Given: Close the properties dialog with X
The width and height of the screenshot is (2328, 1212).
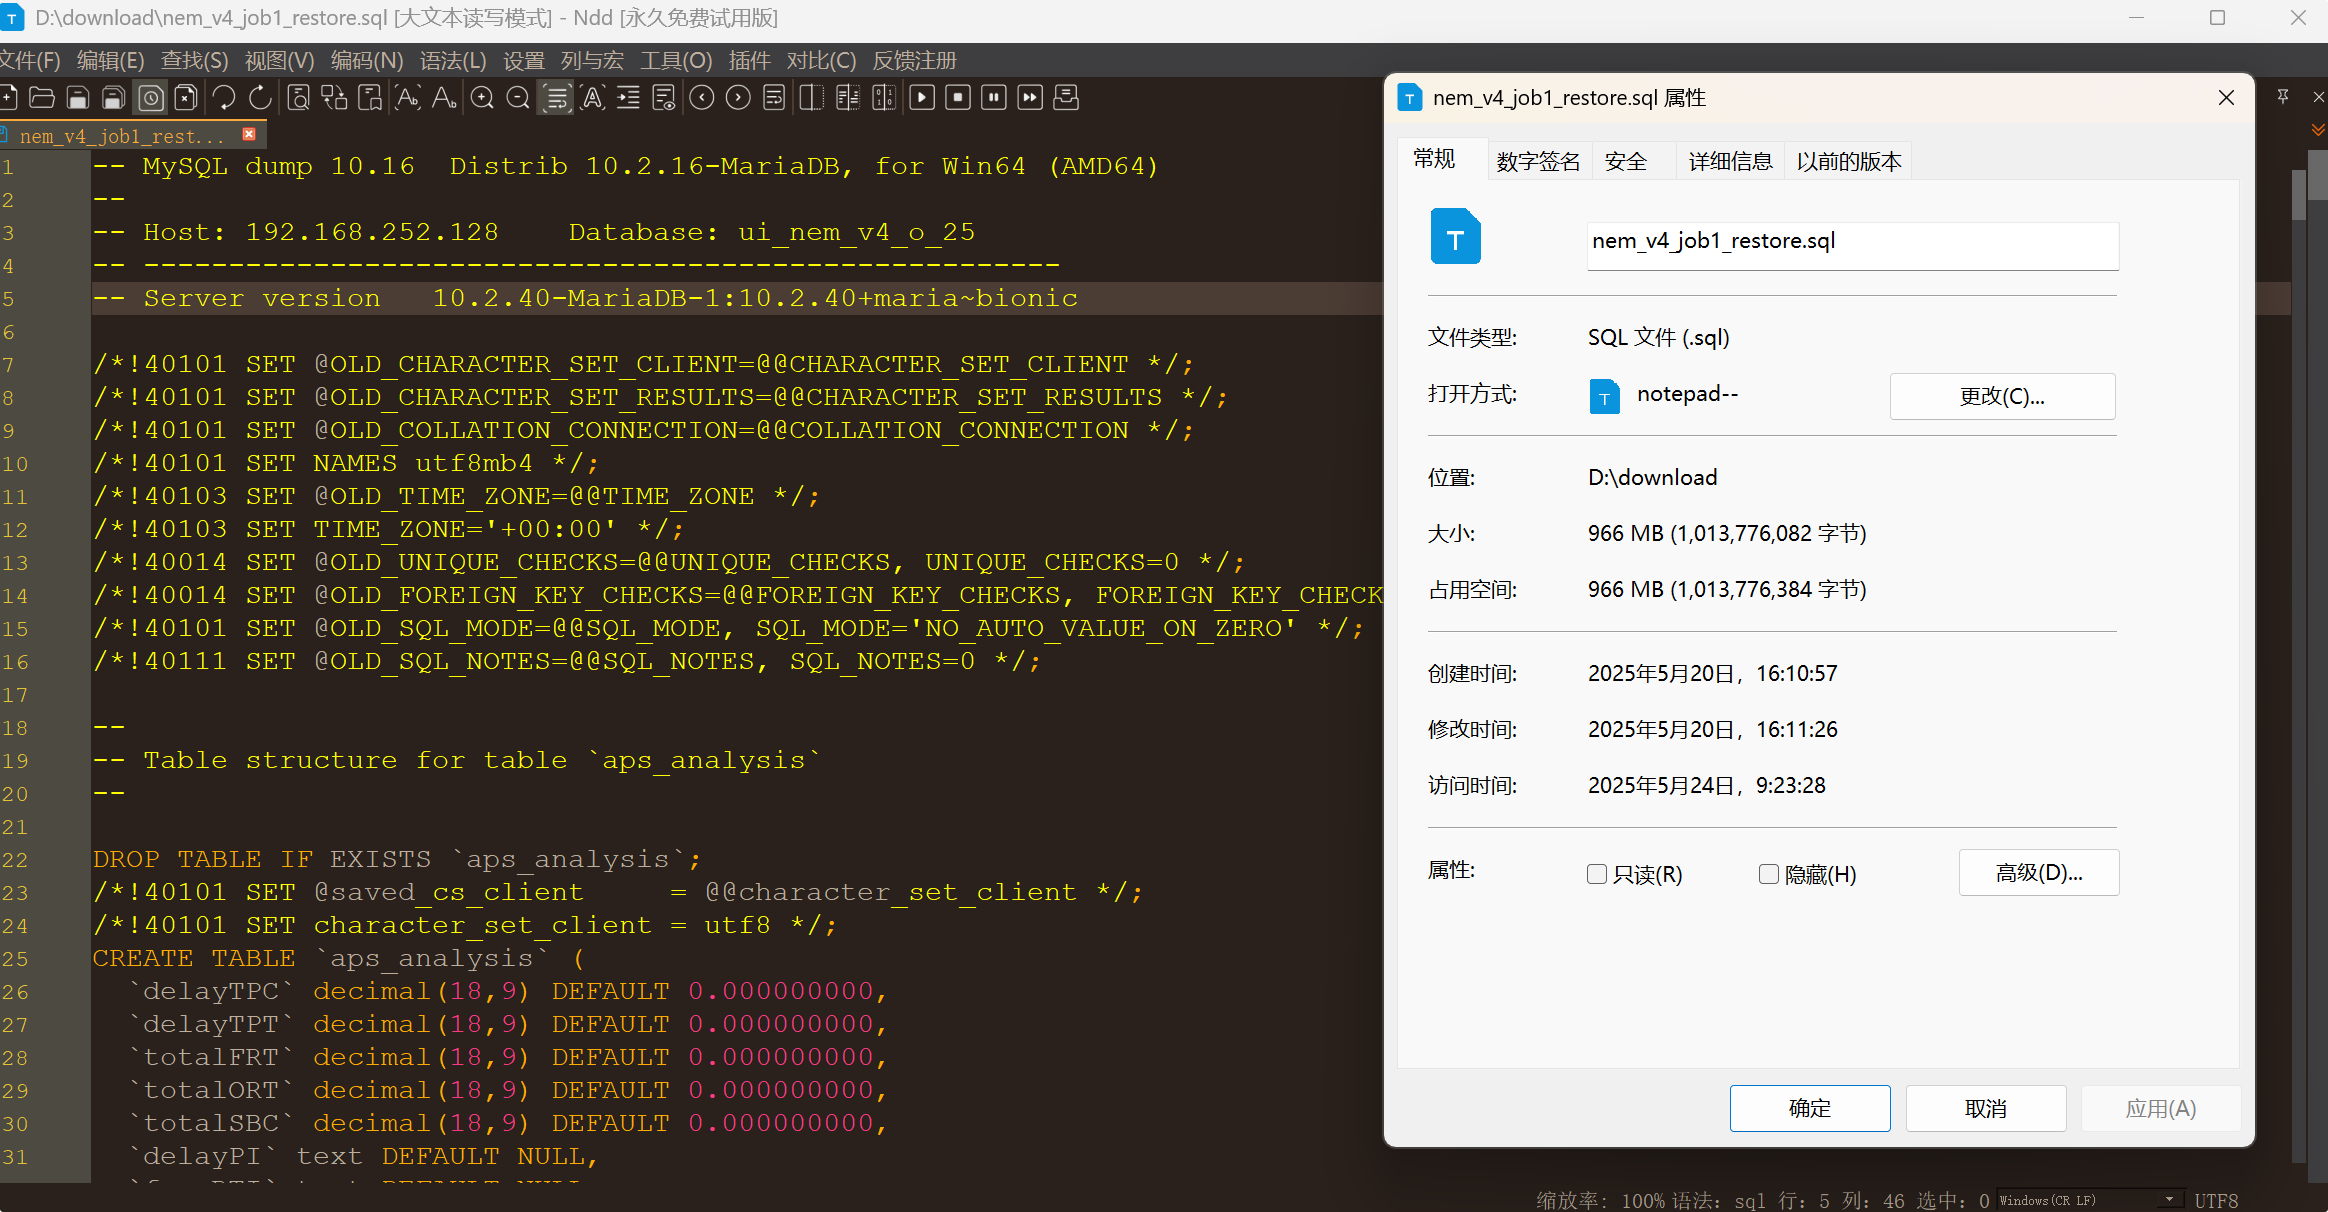Looking at the screenshot, I should click(x=2226, y=97).
